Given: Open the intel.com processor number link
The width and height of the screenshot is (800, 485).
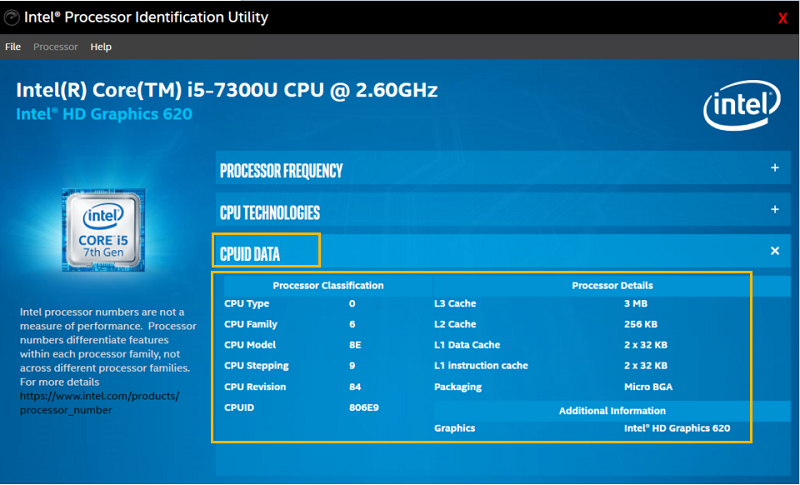Looking at the screenshot, I should tap(99, 403).
